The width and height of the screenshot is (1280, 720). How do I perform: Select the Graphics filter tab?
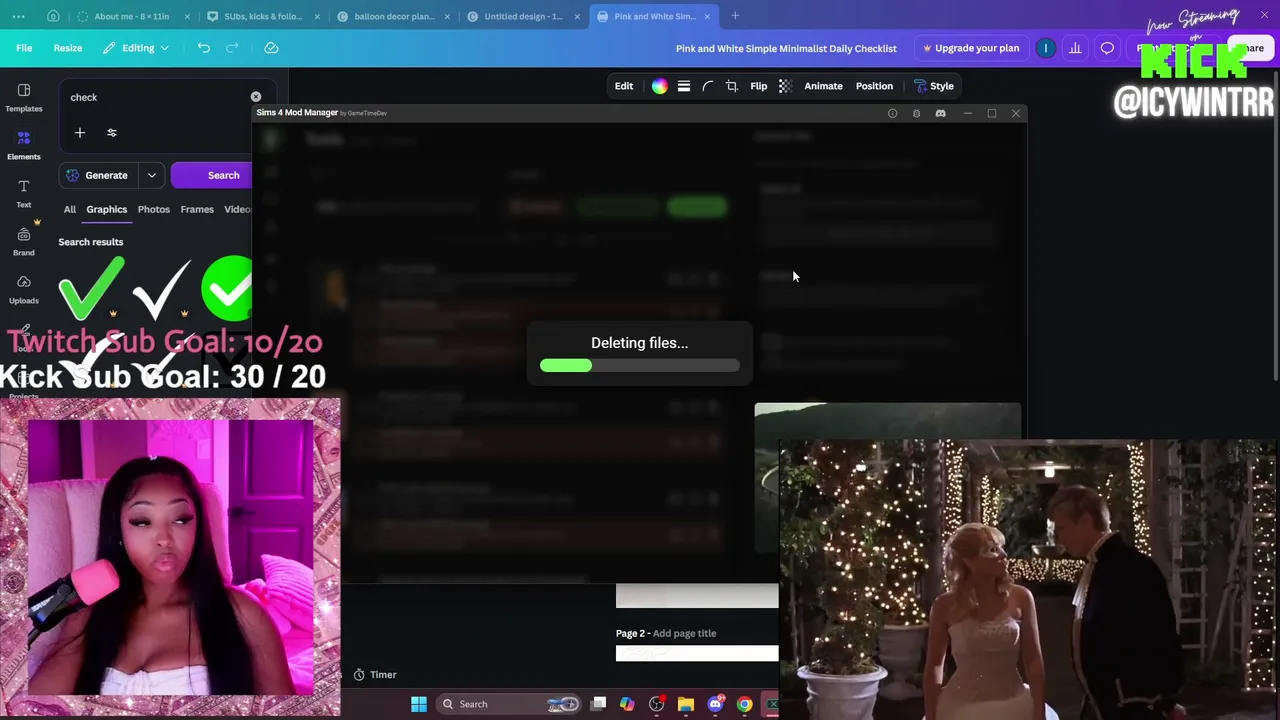tap(107, 209)
